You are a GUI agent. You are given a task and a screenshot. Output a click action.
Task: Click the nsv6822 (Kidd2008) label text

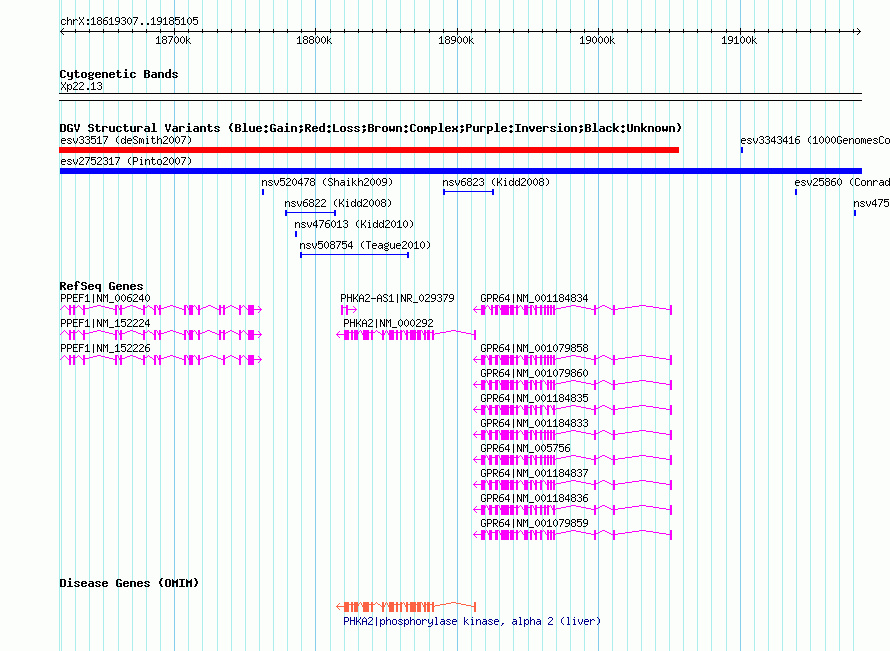coord(338,203)
